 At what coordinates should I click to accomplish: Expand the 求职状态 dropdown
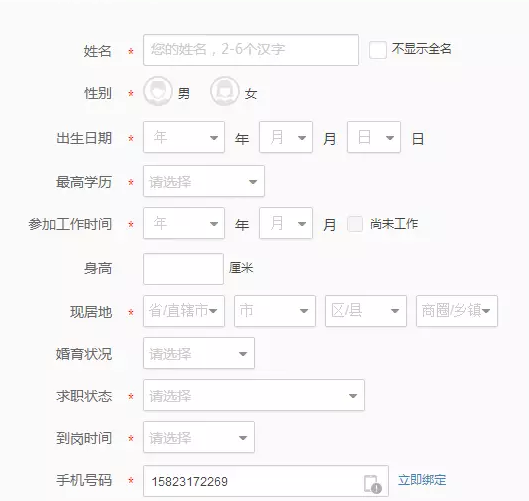(254, 395)
